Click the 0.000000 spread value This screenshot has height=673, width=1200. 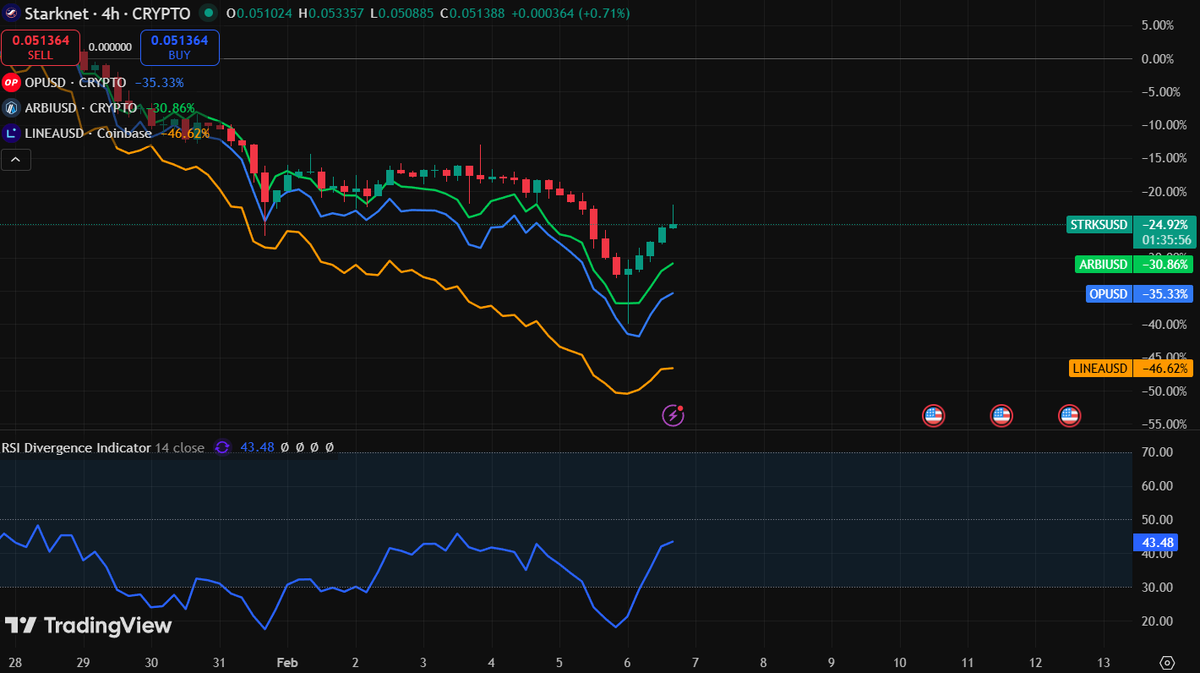click(110, 46)
